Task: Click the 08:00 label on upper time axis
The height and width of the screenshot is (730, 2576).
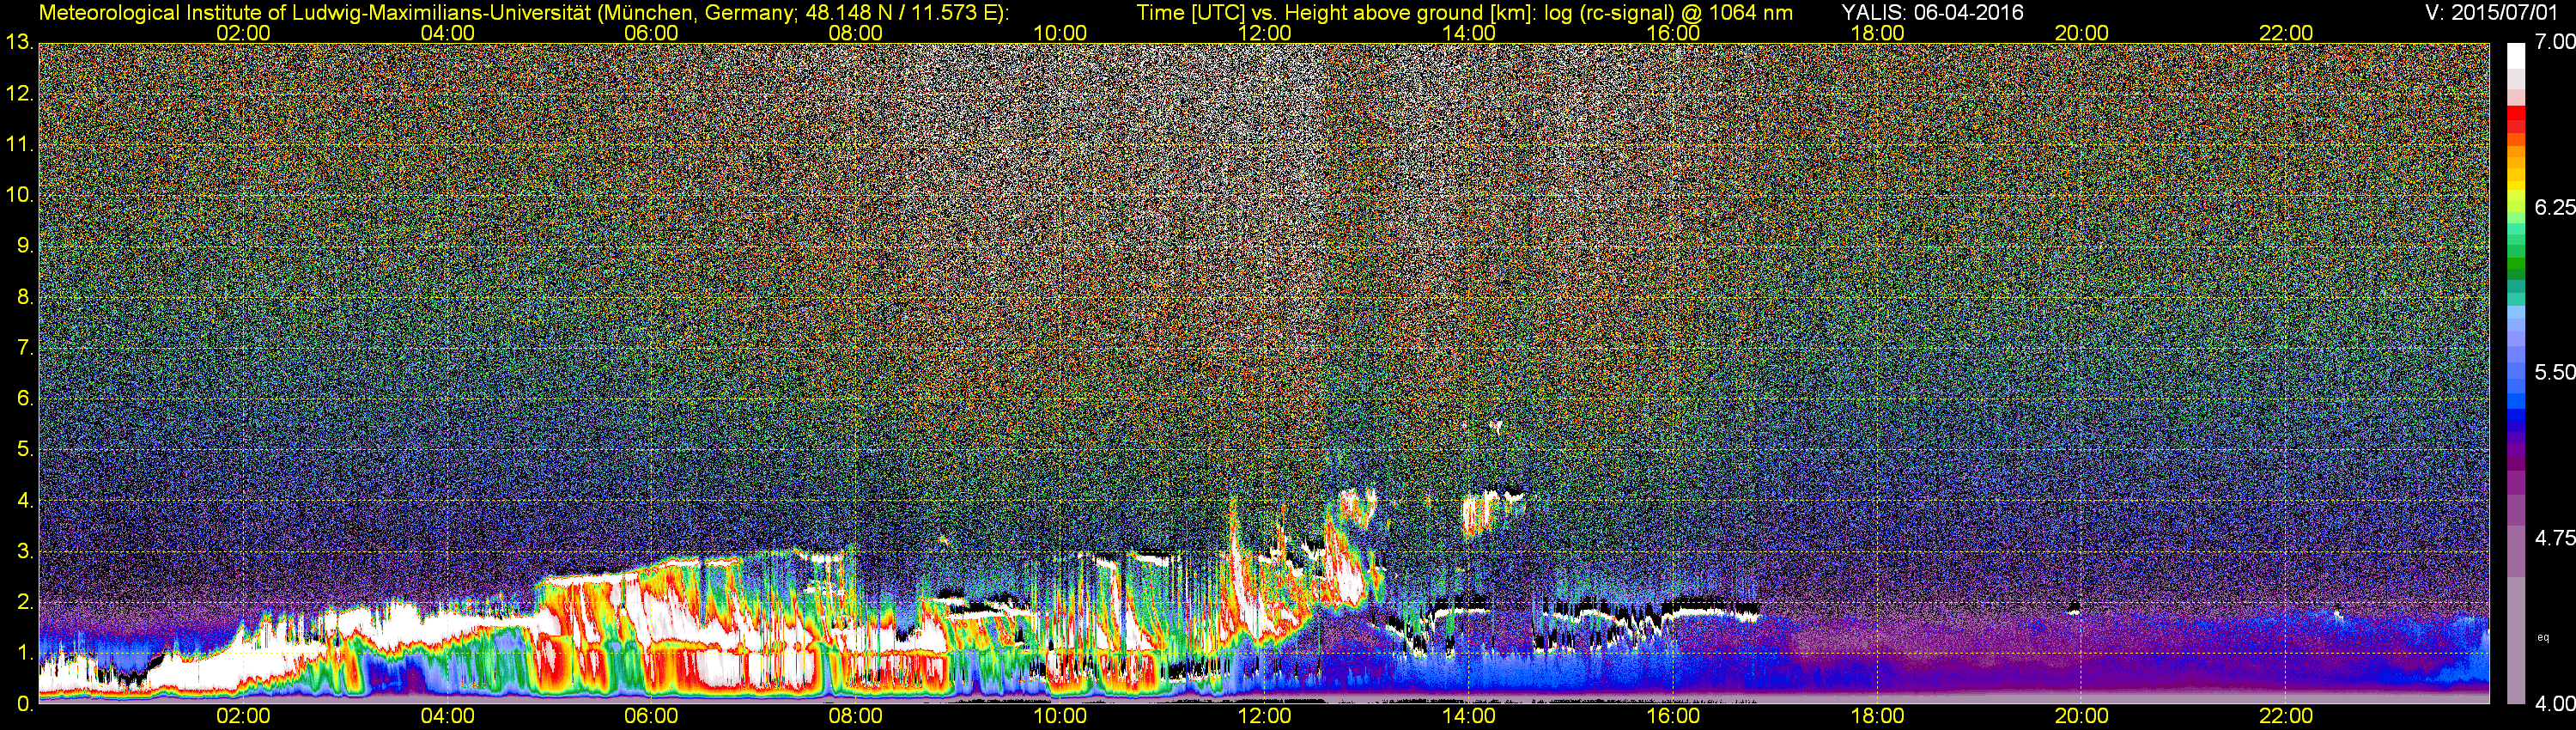Action: tap(856, 33)
